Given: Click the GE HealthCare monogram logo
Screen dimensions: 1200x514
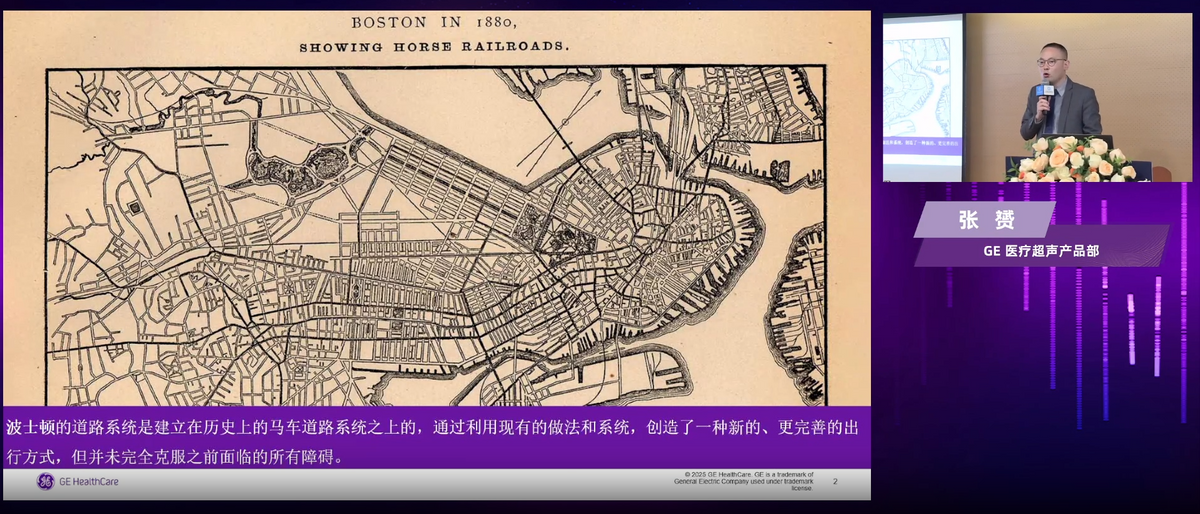Looking at the screenshot, I should pos(45,482).
